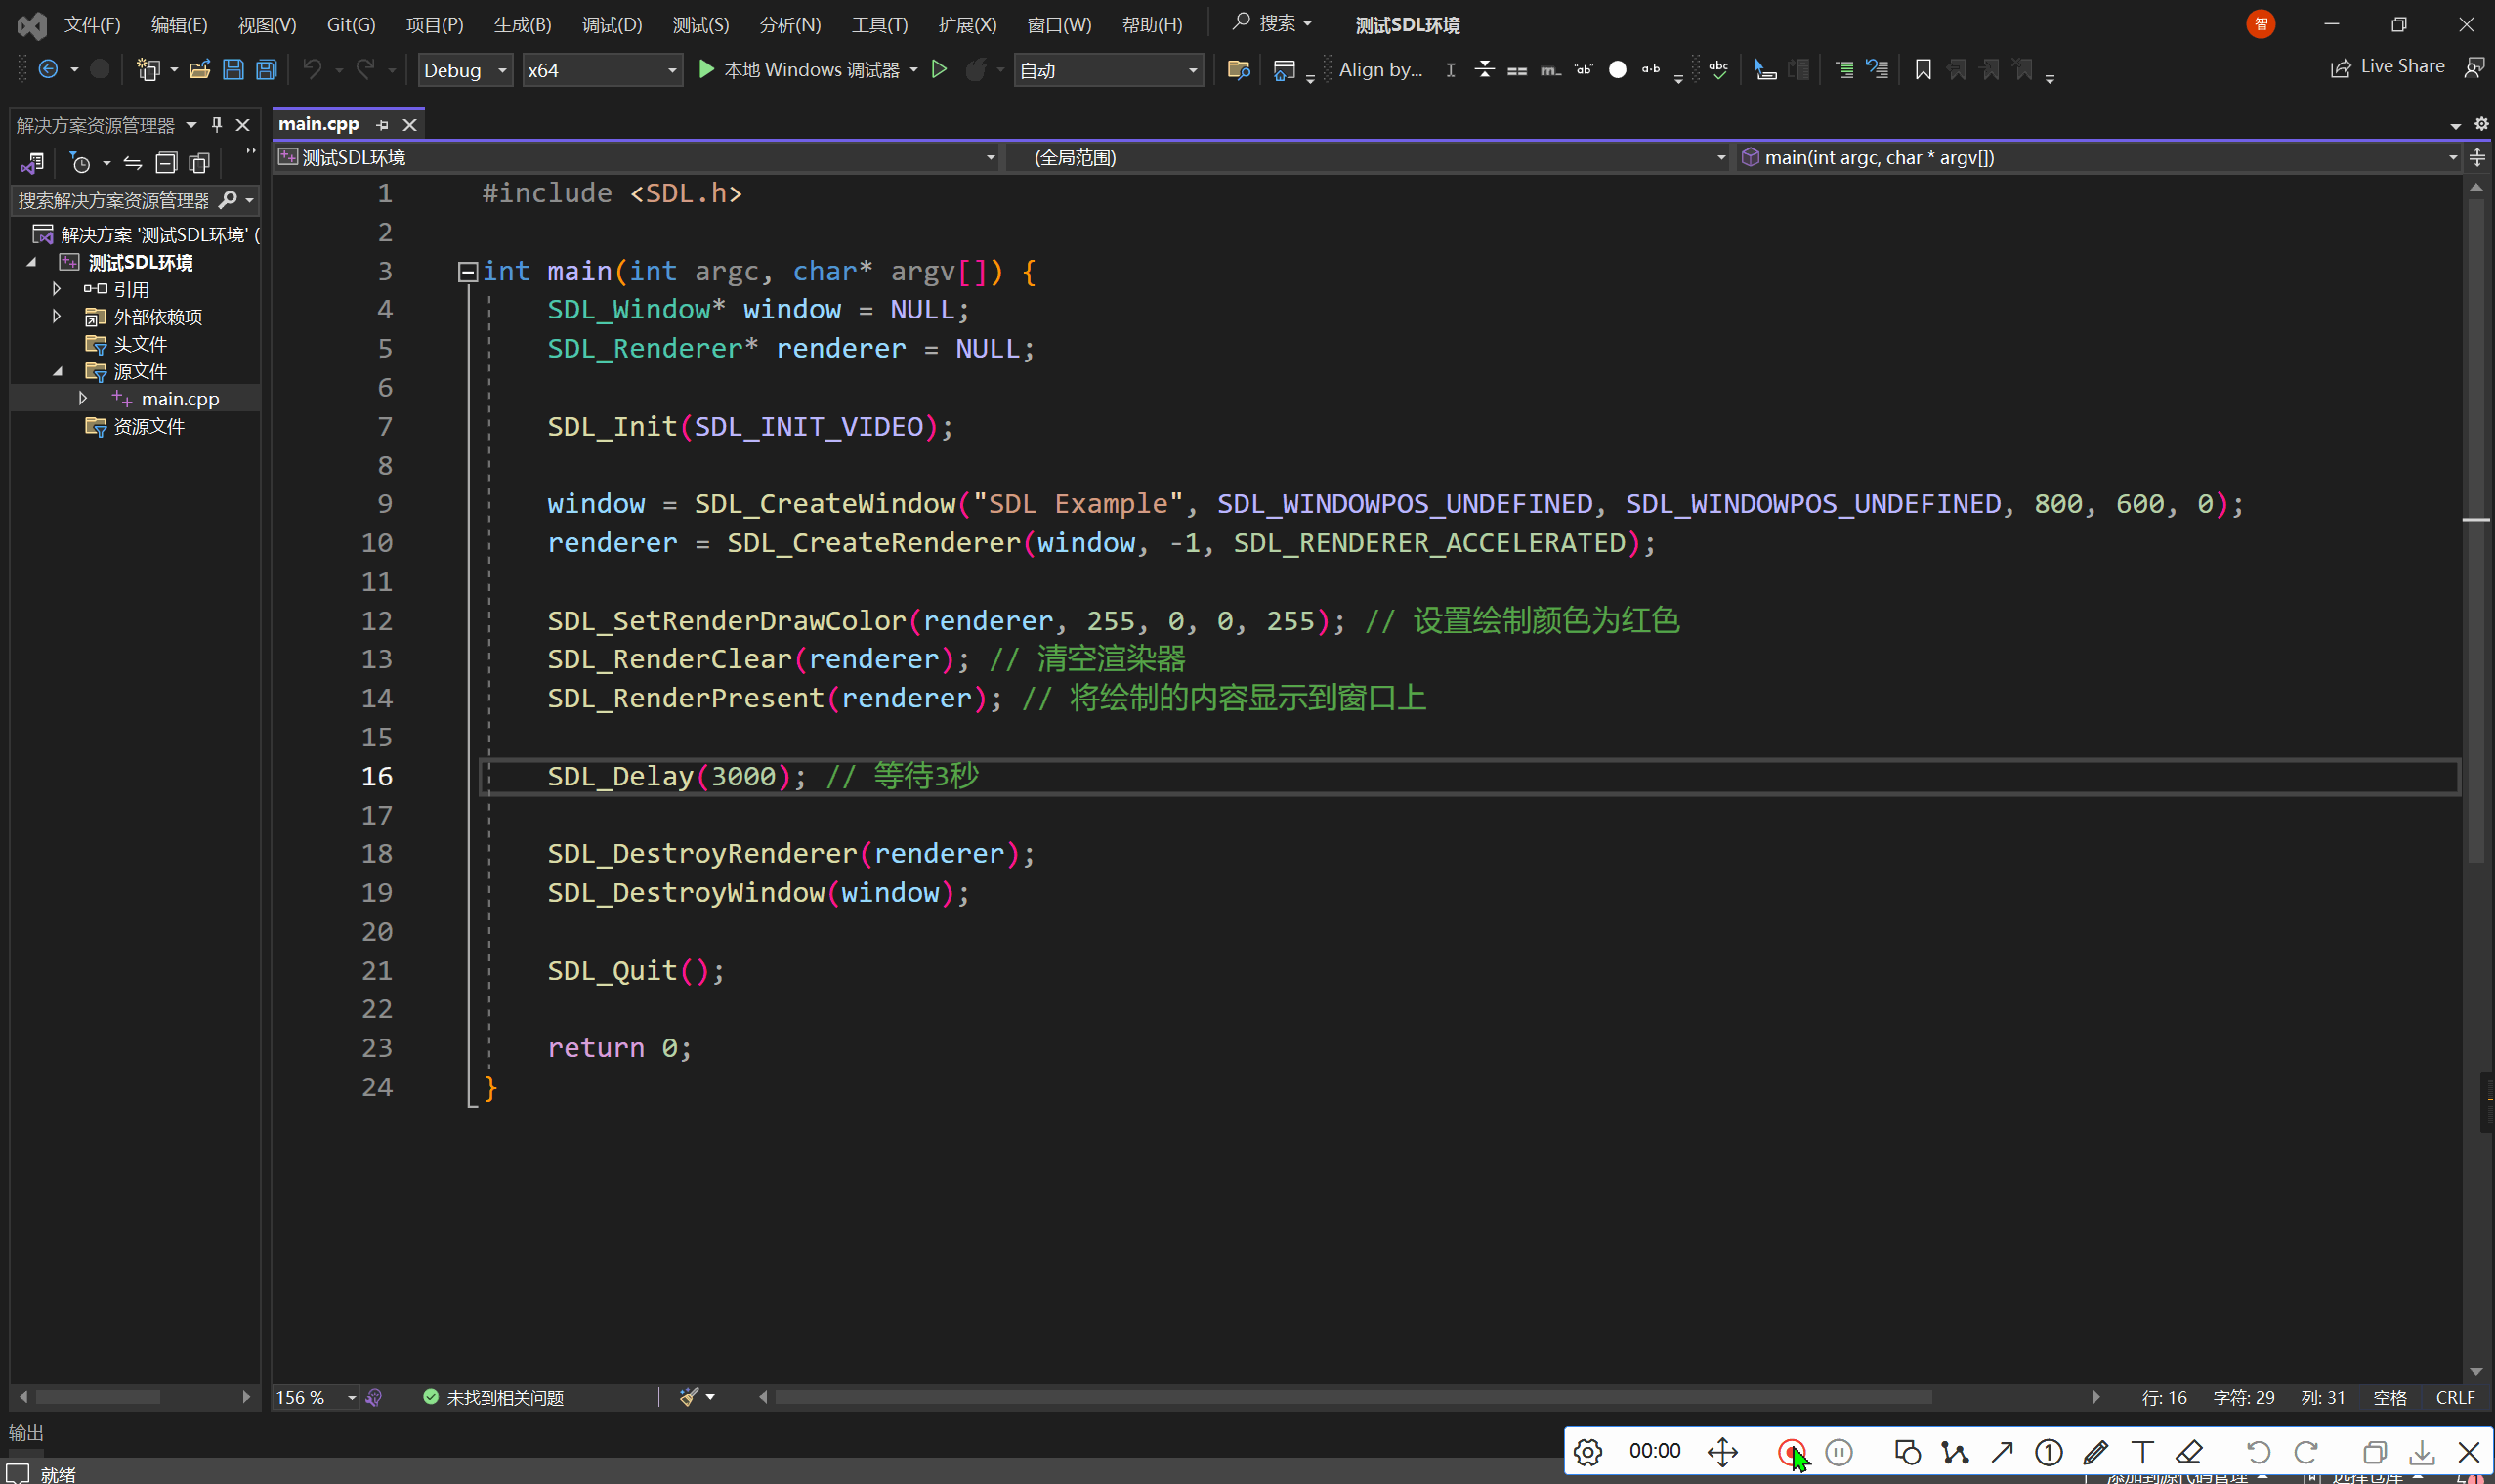Pin the Solution Explorer panel
Image resolution: width=2495 pixels, height=1484 pixels.
tap(217, 124)
